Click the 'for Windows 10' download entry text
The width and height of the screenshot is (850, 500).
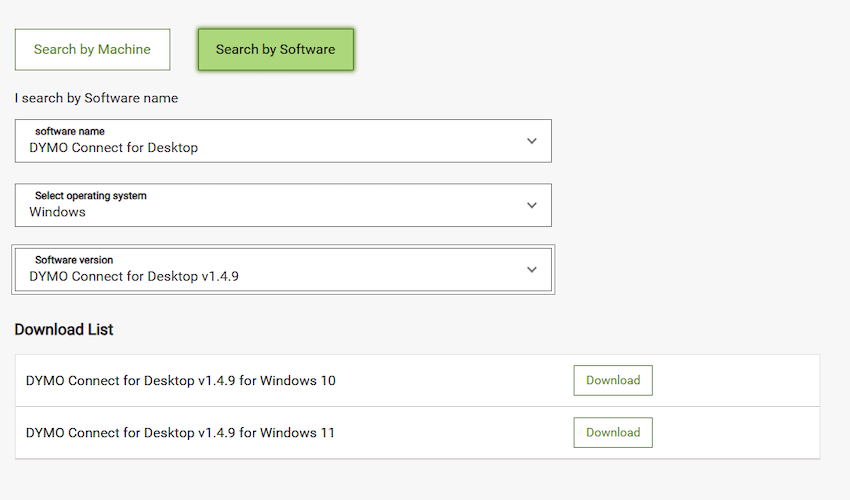[x=181, y=381]
